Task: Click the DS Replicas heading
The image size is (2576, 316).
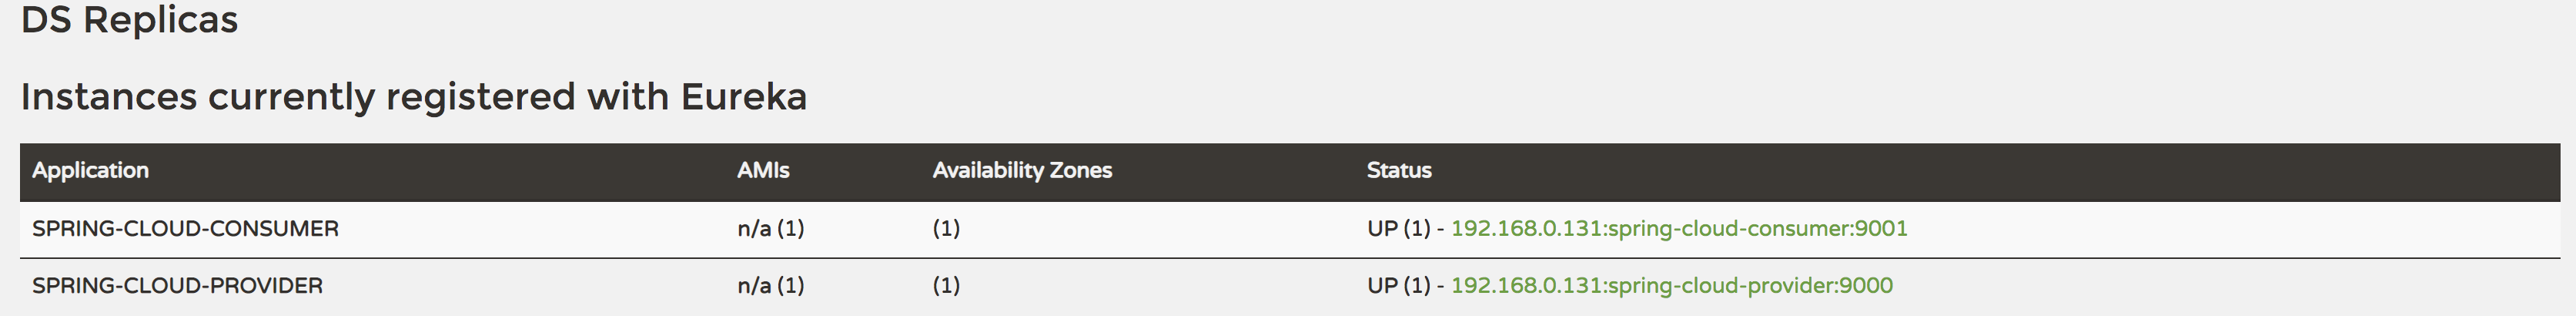Action: coord(129,20)
